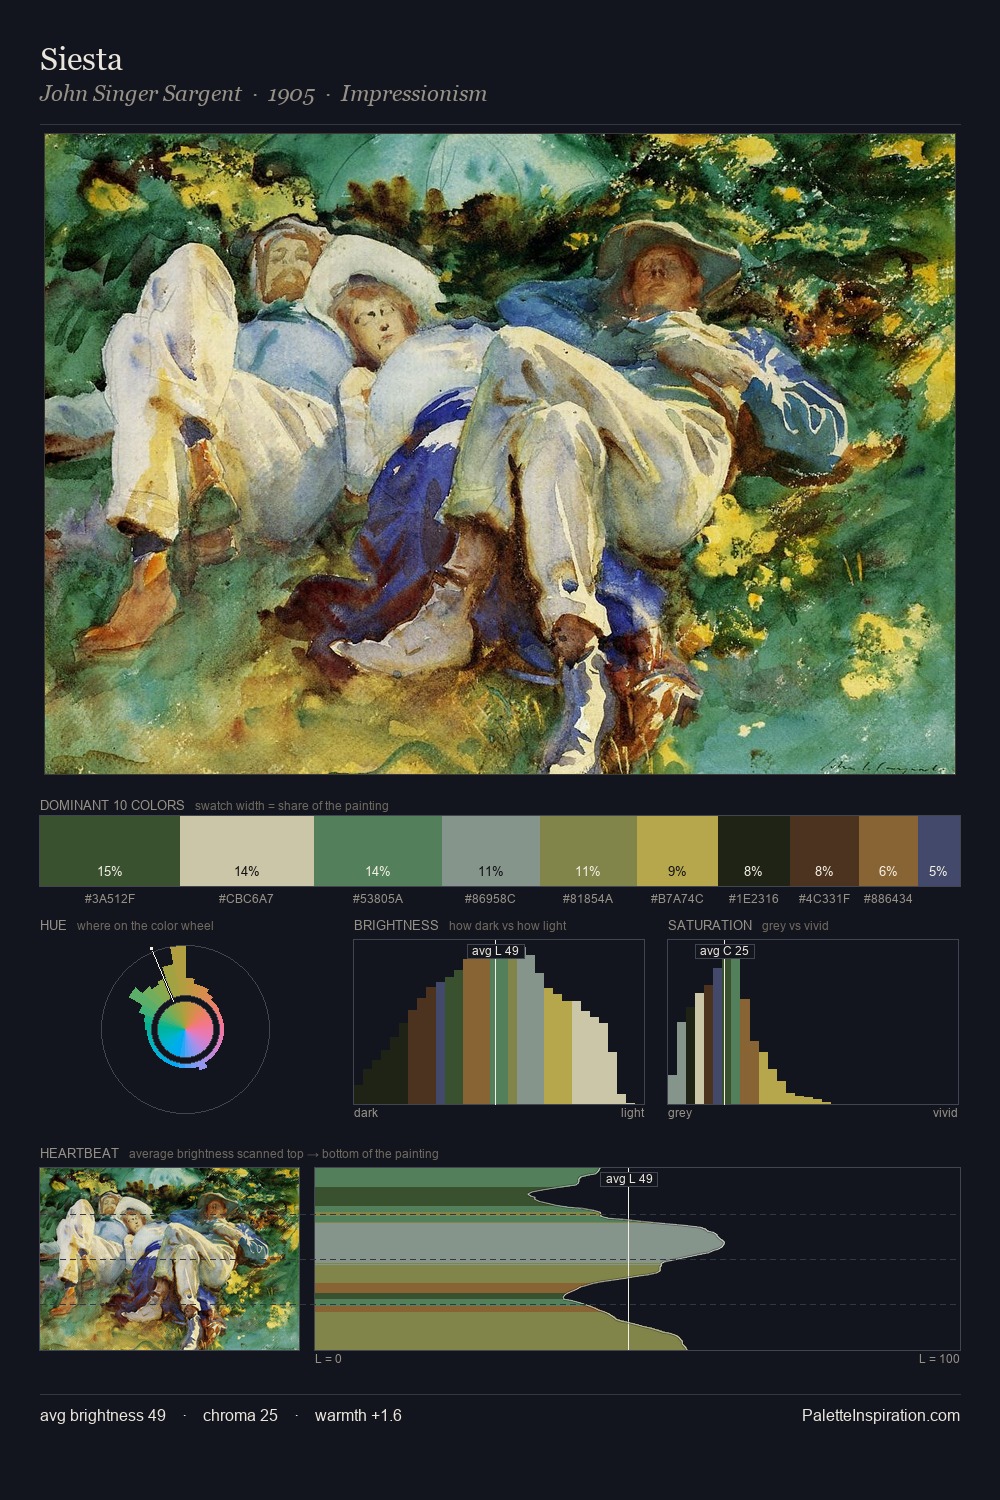Click the brightness histogram chart
Viewport: 1000px width, 1500px height.
(499, 1022)
